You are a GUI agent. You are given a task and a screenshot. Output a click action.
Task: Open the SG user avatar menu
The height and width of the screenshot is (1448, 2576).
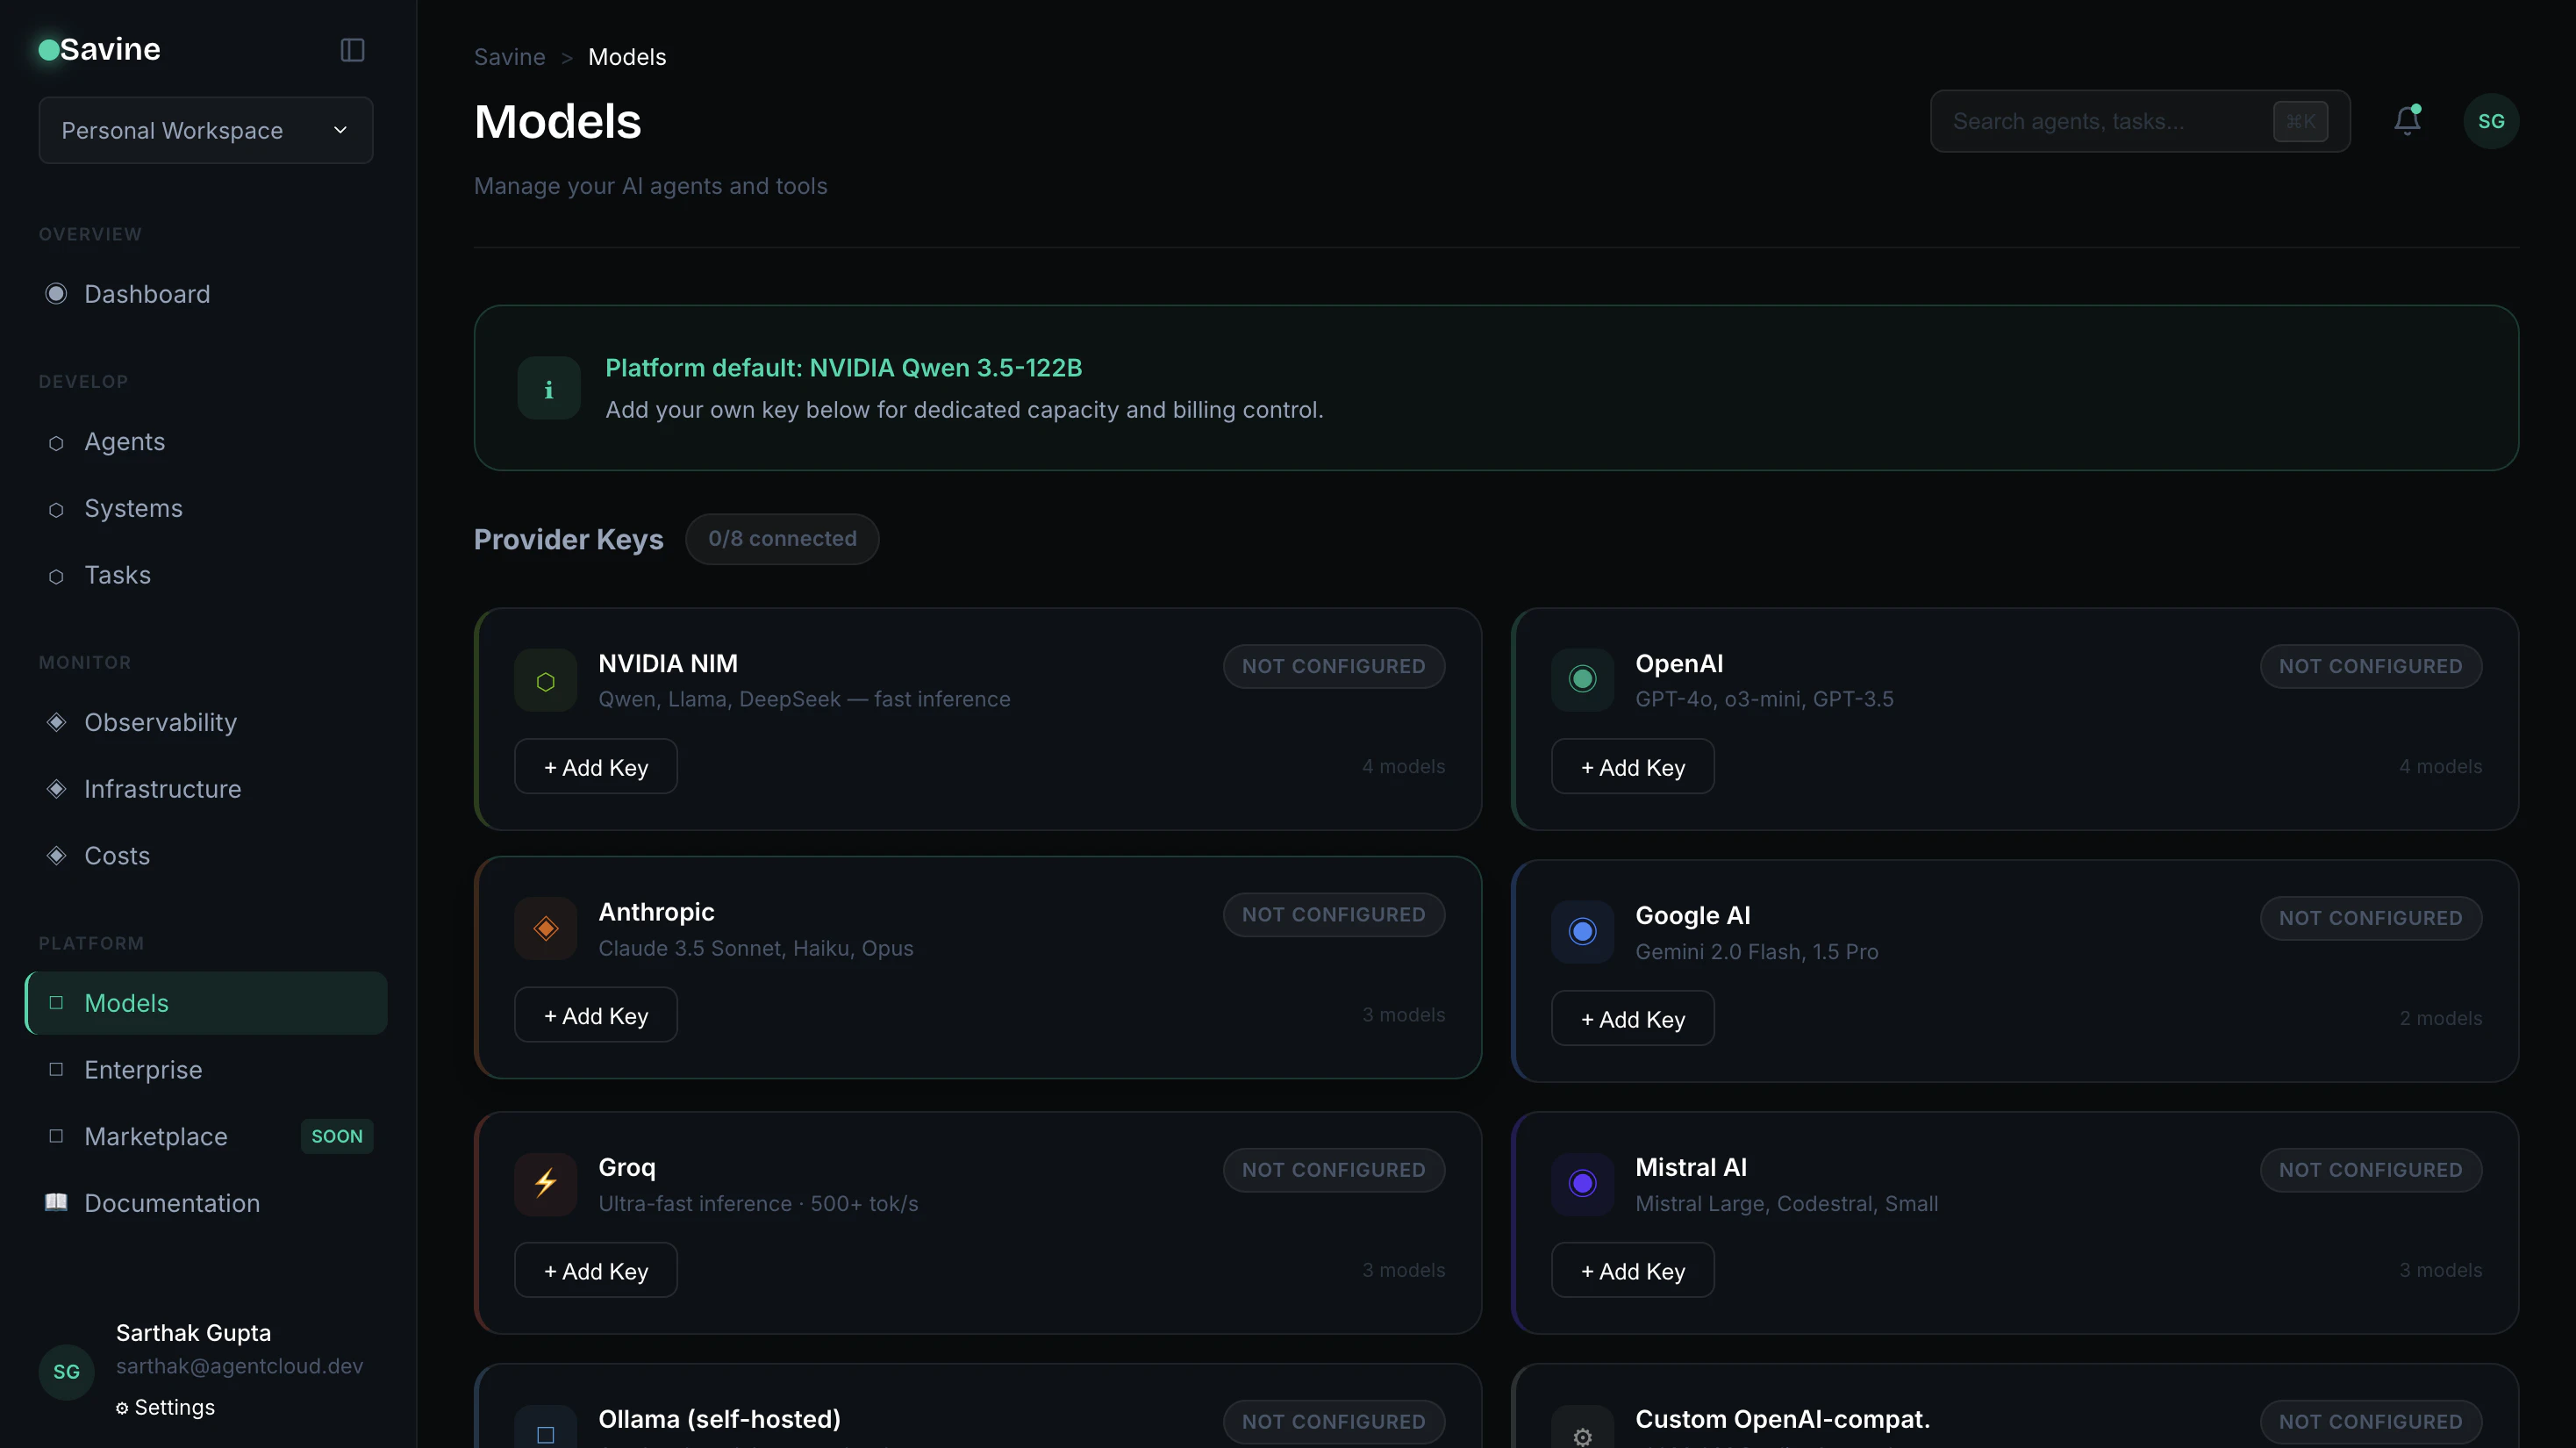pyautogui.click(x=2490, y=121)
